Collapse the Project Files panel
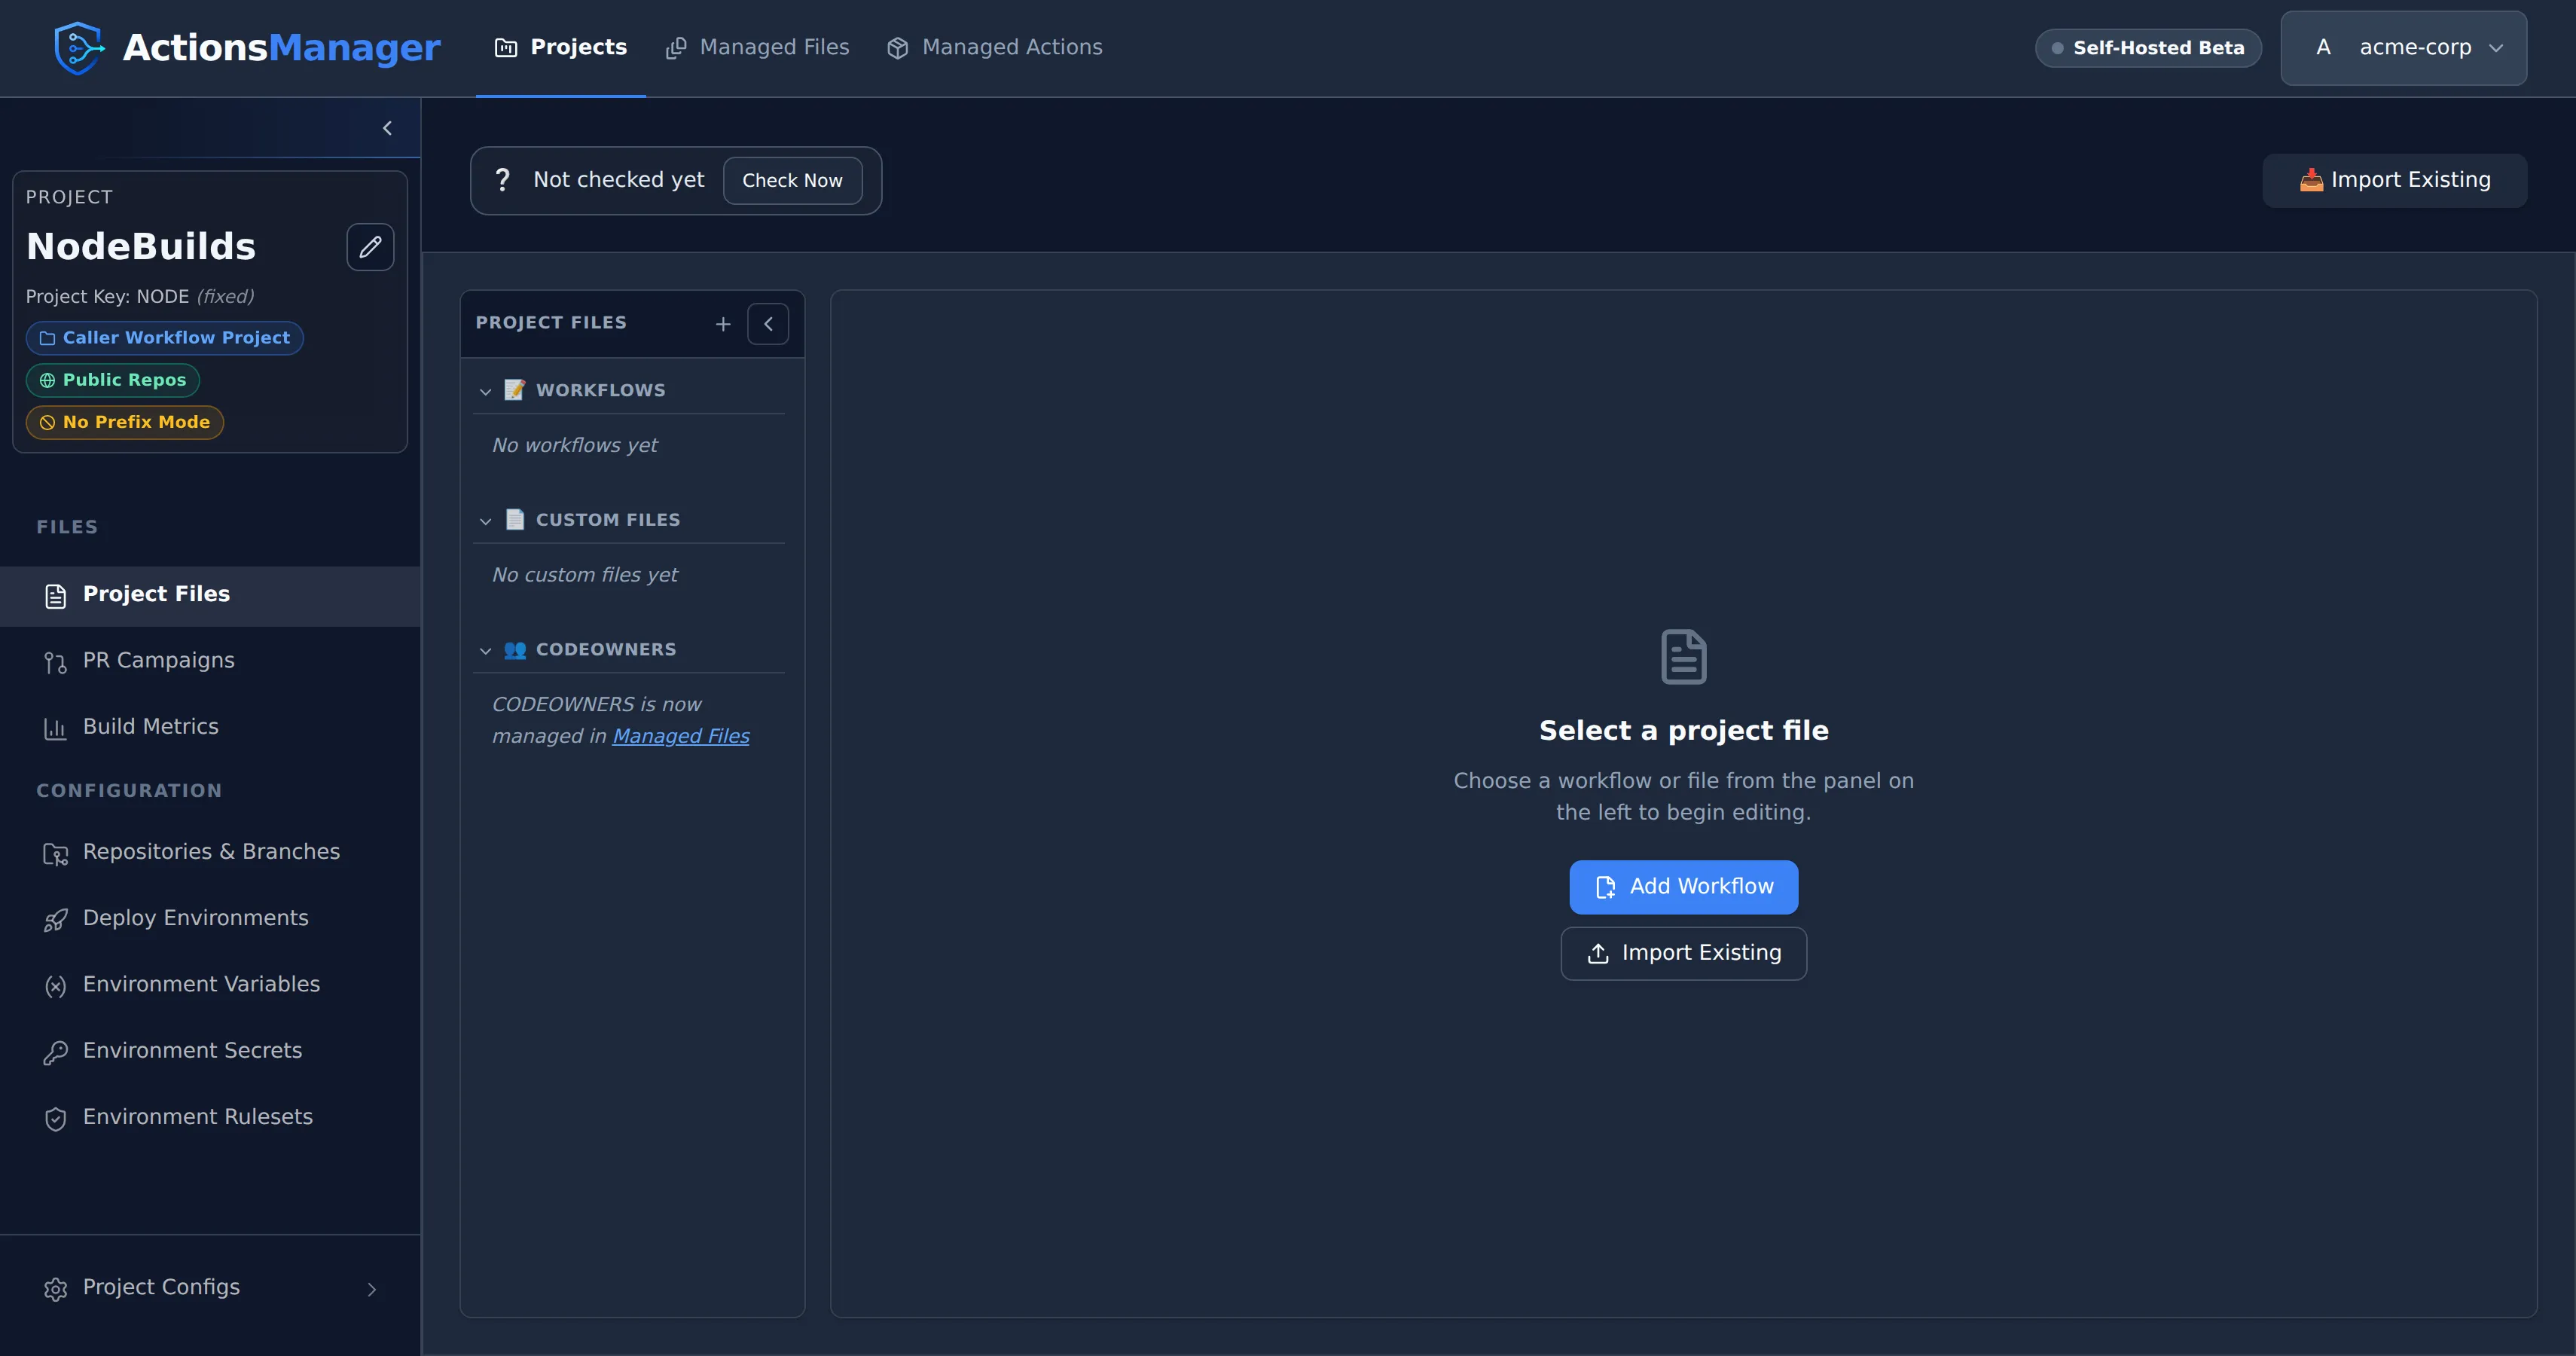The width and height of the screenshot is (2576, 1356). (x=768, y=324)
